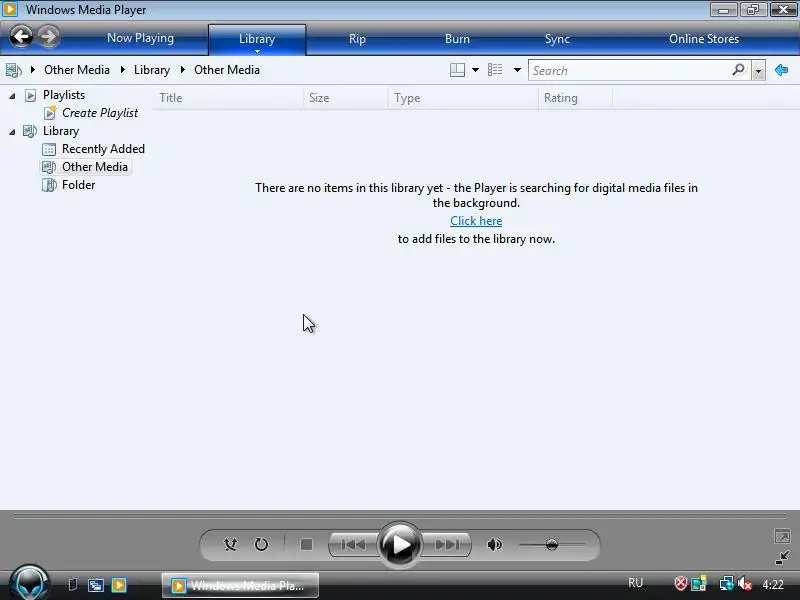Switch to full screen view icon
Viewport: 800px width, 600px height.
(x=782, y=536)
